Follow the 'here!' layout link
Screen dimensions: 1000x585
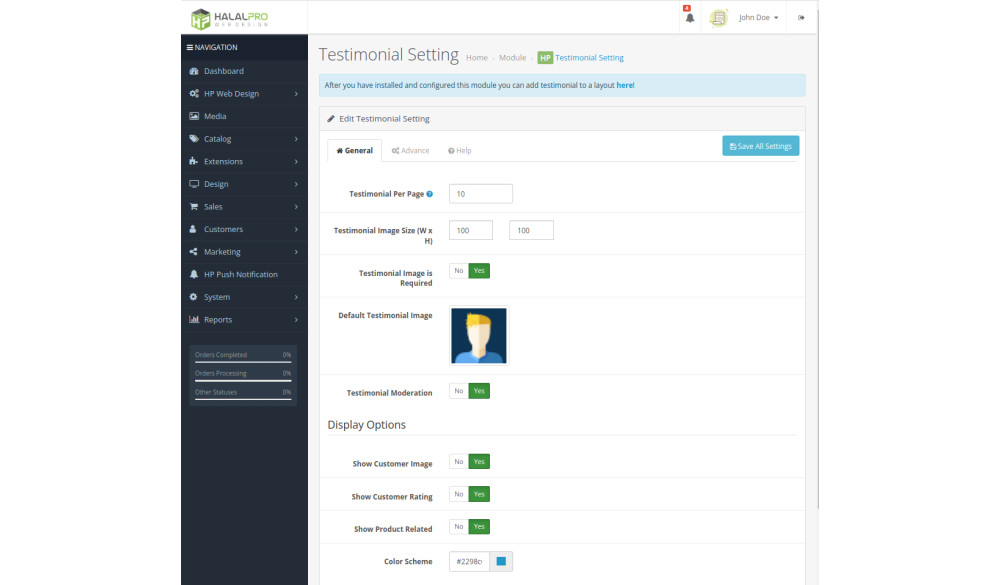(625, 86)
